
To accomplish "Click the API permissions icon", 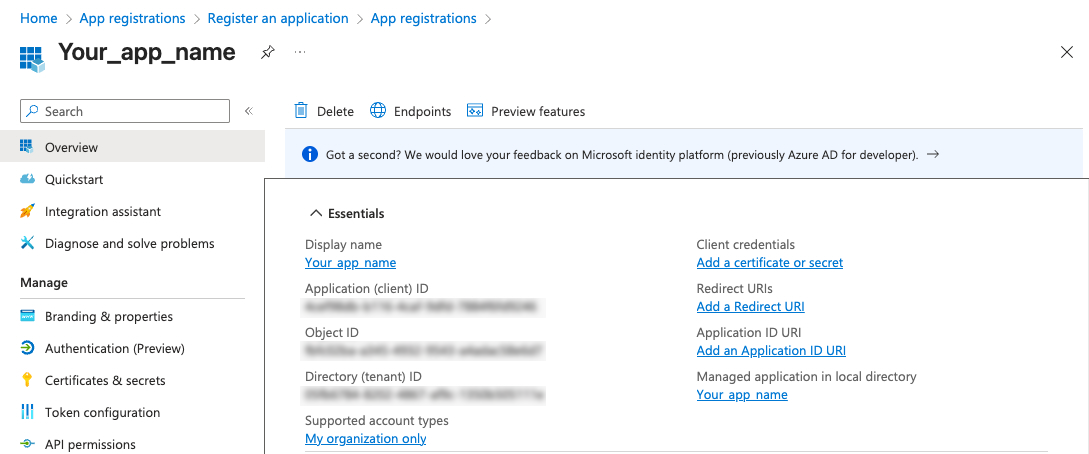I will (27, 444).
